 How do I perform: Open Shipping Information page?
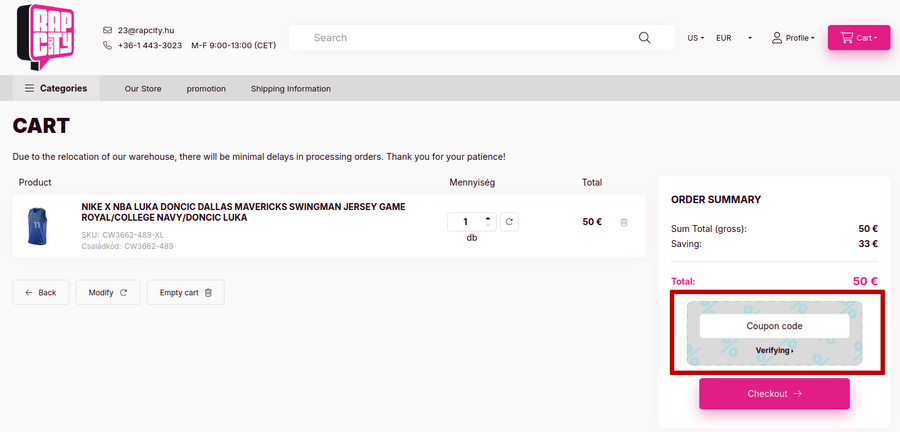[x=290, y=89]
